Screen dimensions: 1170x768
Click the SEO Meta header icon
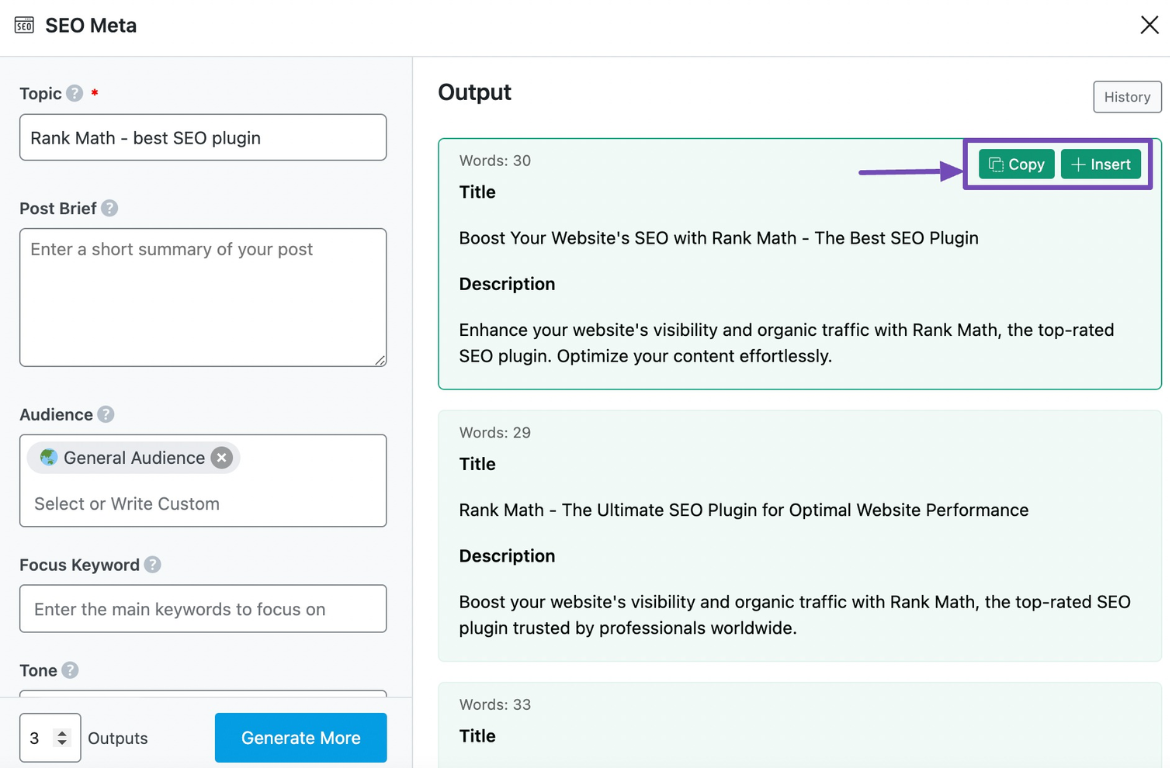pyautogui.click(x=24, y=26)
